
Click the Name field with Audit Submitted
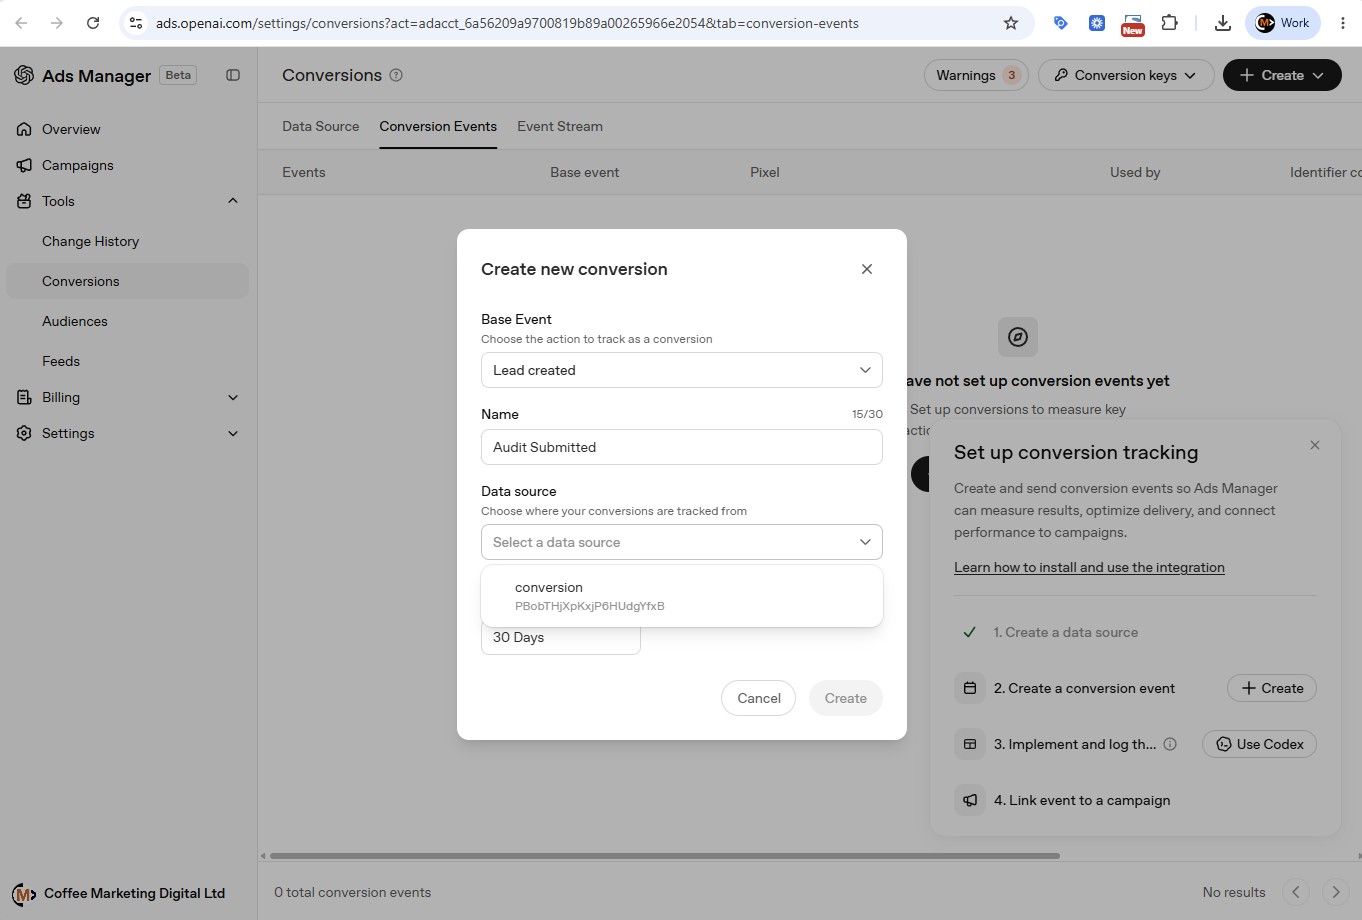[682, 447]
